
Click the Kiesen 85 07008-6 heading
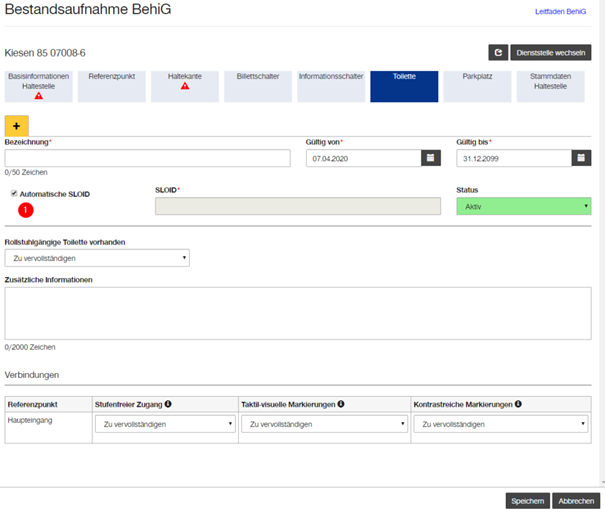click(45, 53)
